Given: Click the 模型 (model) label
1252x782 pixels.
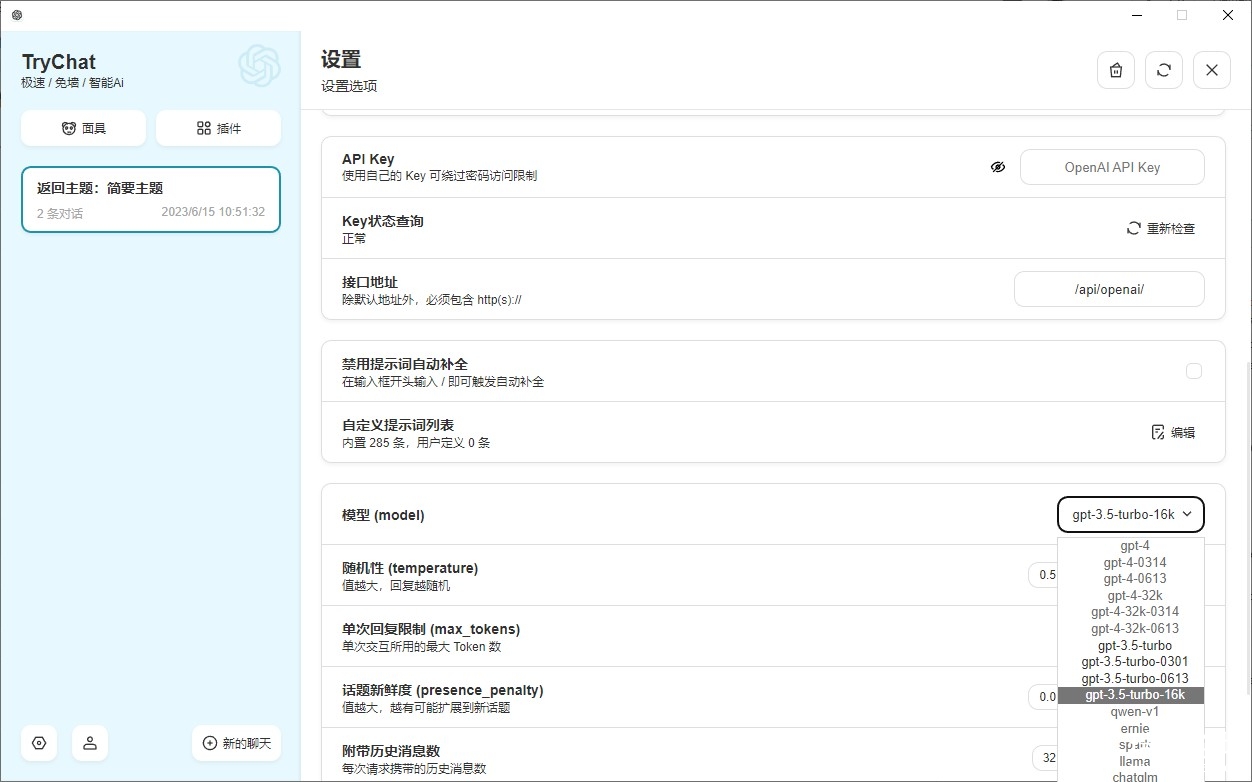Looking at the screenshot, I should [383, 515].
